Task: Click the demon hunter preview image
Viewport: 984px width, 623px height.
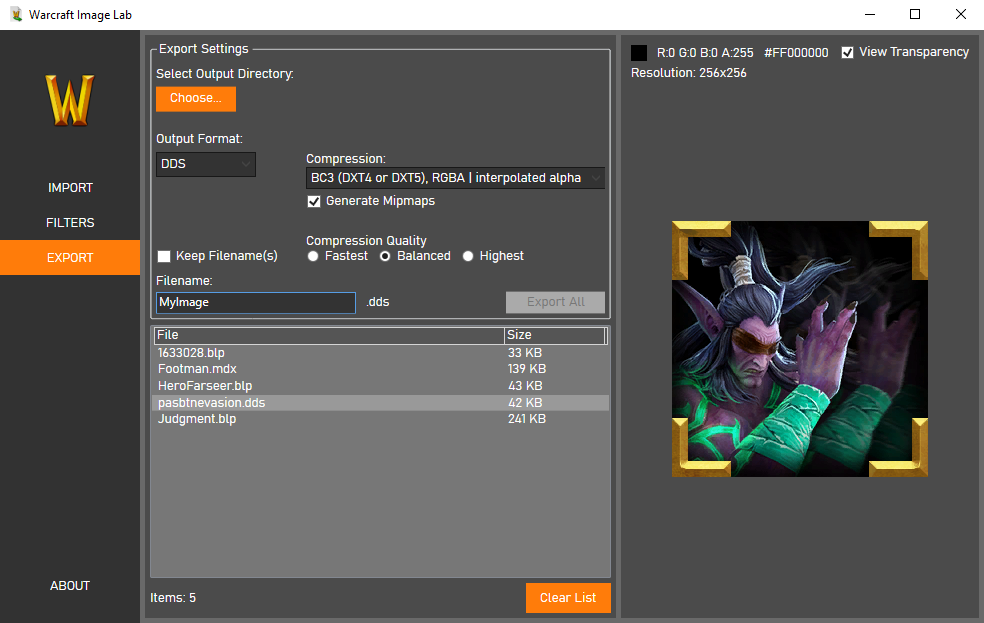Action: pyautogui.click(x=800, y=349)
